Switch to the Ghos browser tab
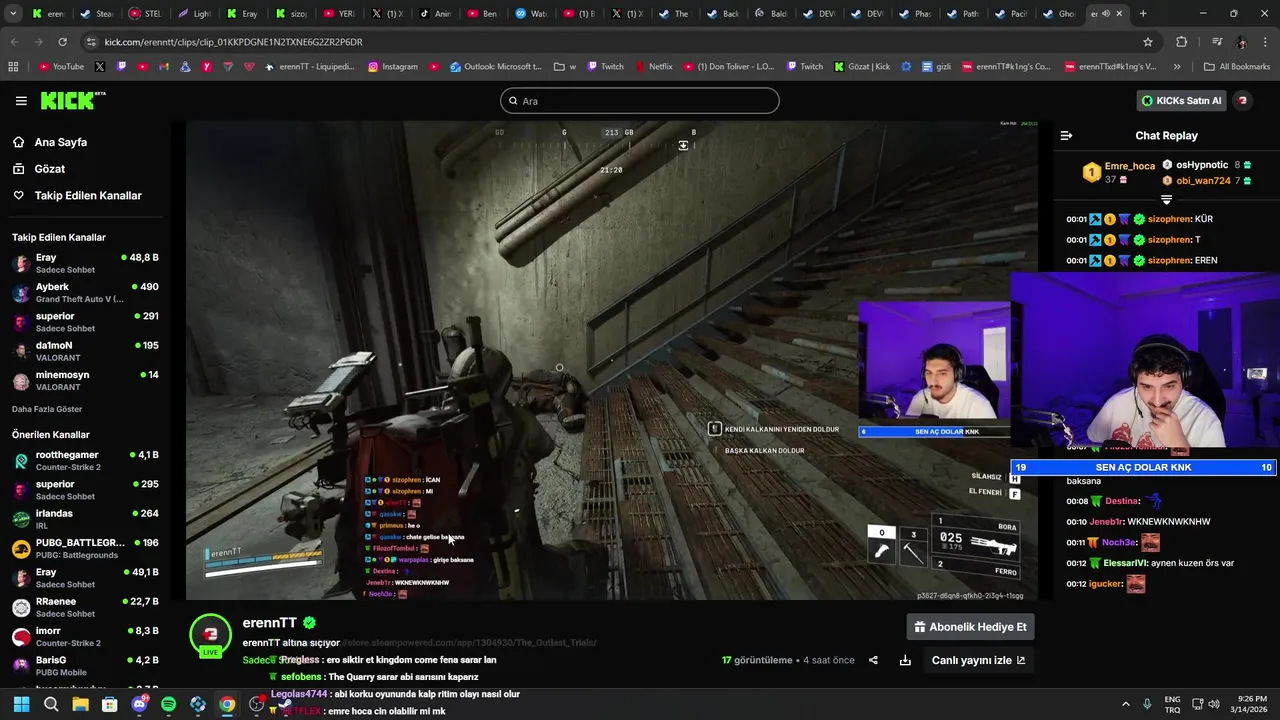Image resolution: width=1280 pixels, height=720 pixels. [x=1057, y=14]
